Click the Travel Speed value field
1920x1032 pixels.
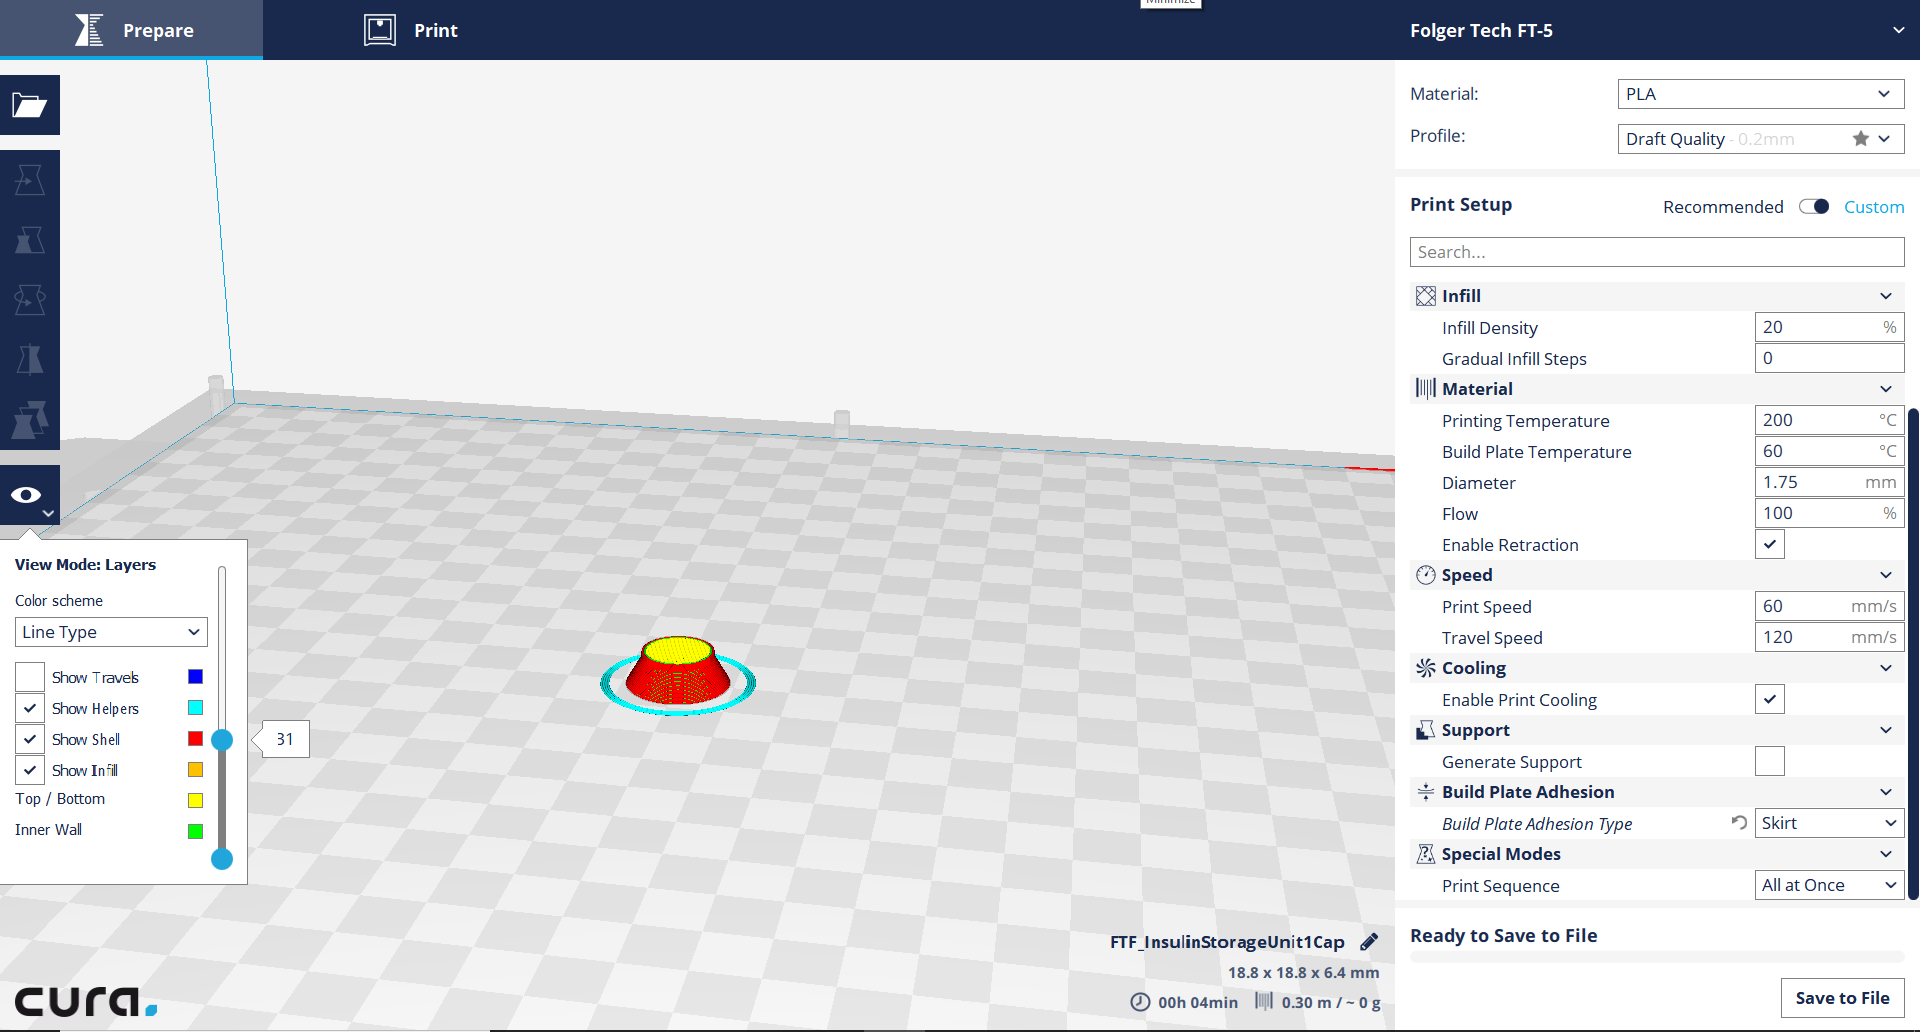point(1829,637)
